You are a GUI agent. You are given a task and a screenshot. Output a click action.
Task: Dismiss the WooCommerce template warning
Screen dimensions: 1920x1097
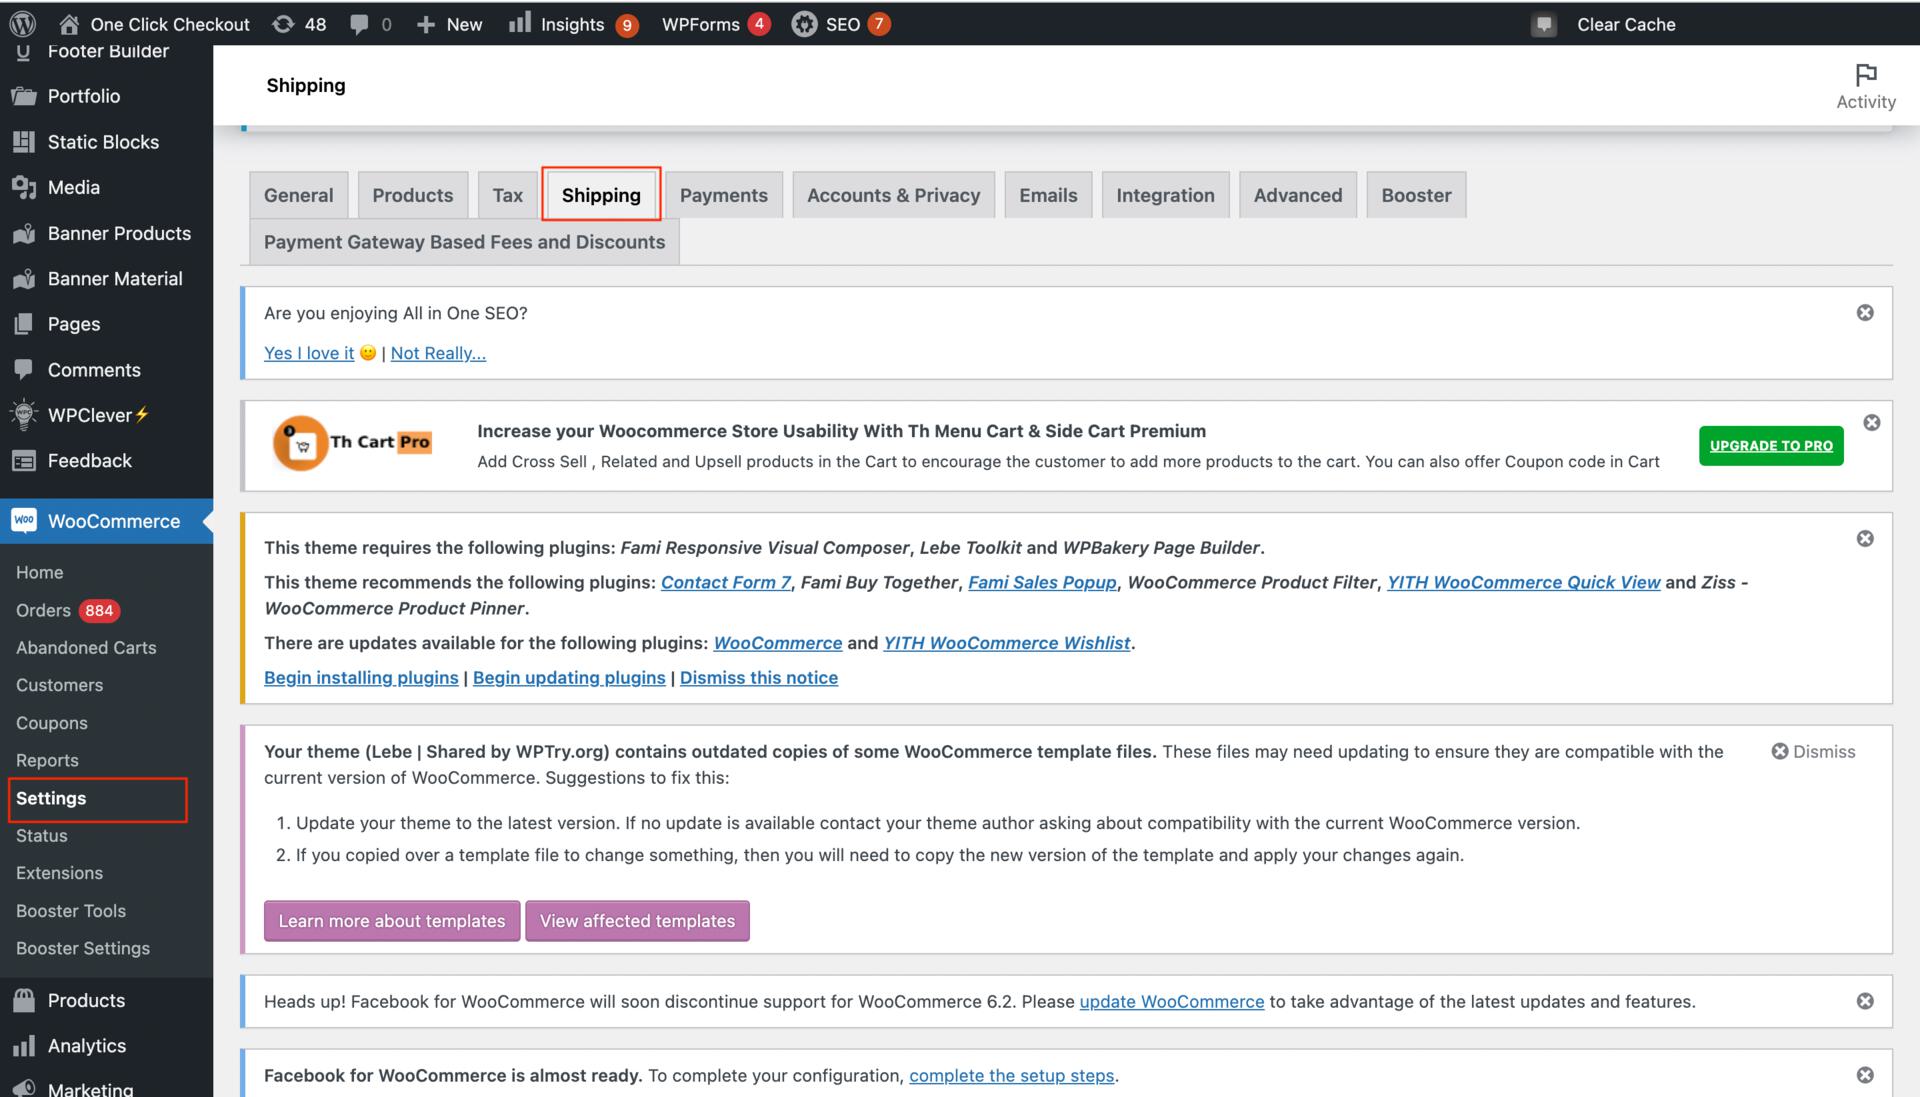click(1813, 752)
